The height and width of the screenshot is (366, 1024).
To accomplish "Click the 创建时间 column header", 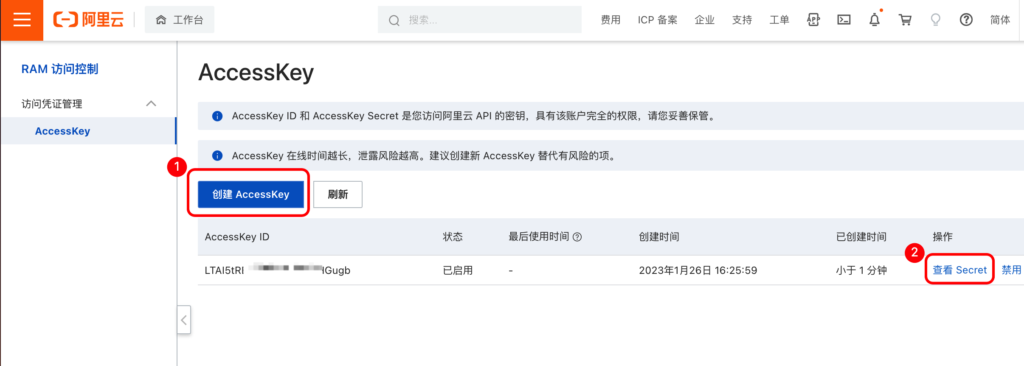I will coord(658,237).
